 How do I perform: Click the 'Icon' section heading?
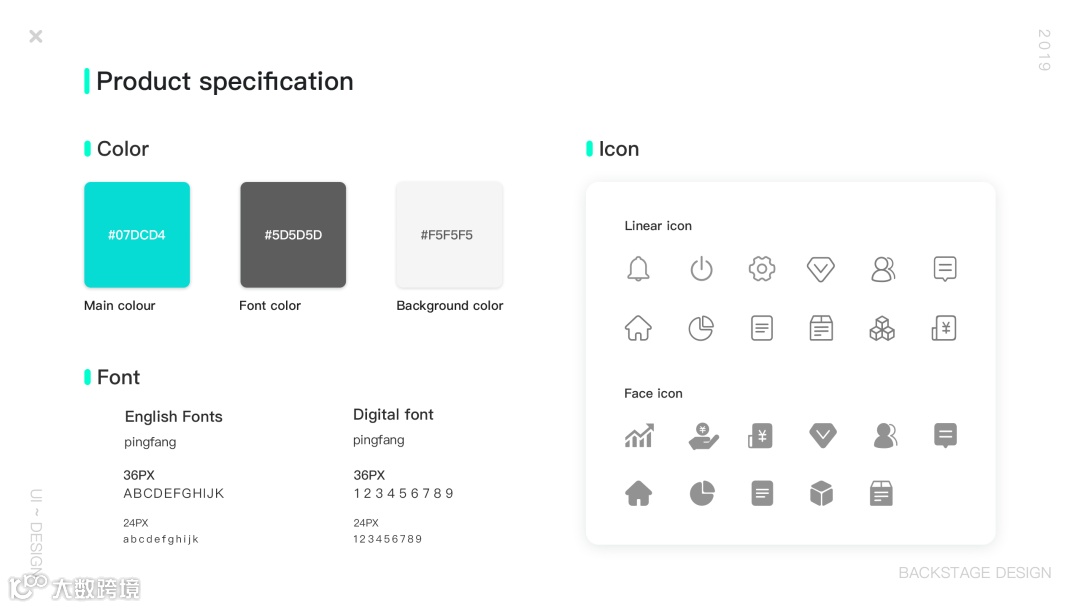(619, 149)
